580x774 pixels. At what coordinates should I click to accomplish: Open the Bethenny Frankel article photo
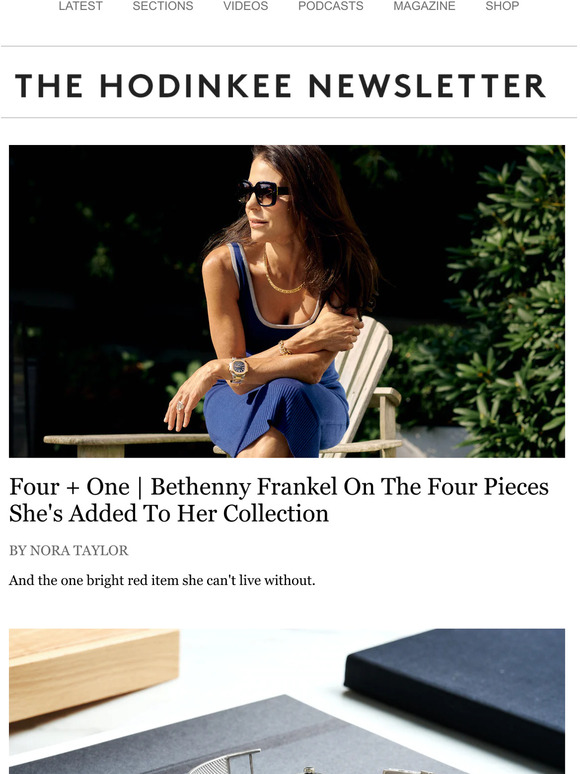coord(287,301)
